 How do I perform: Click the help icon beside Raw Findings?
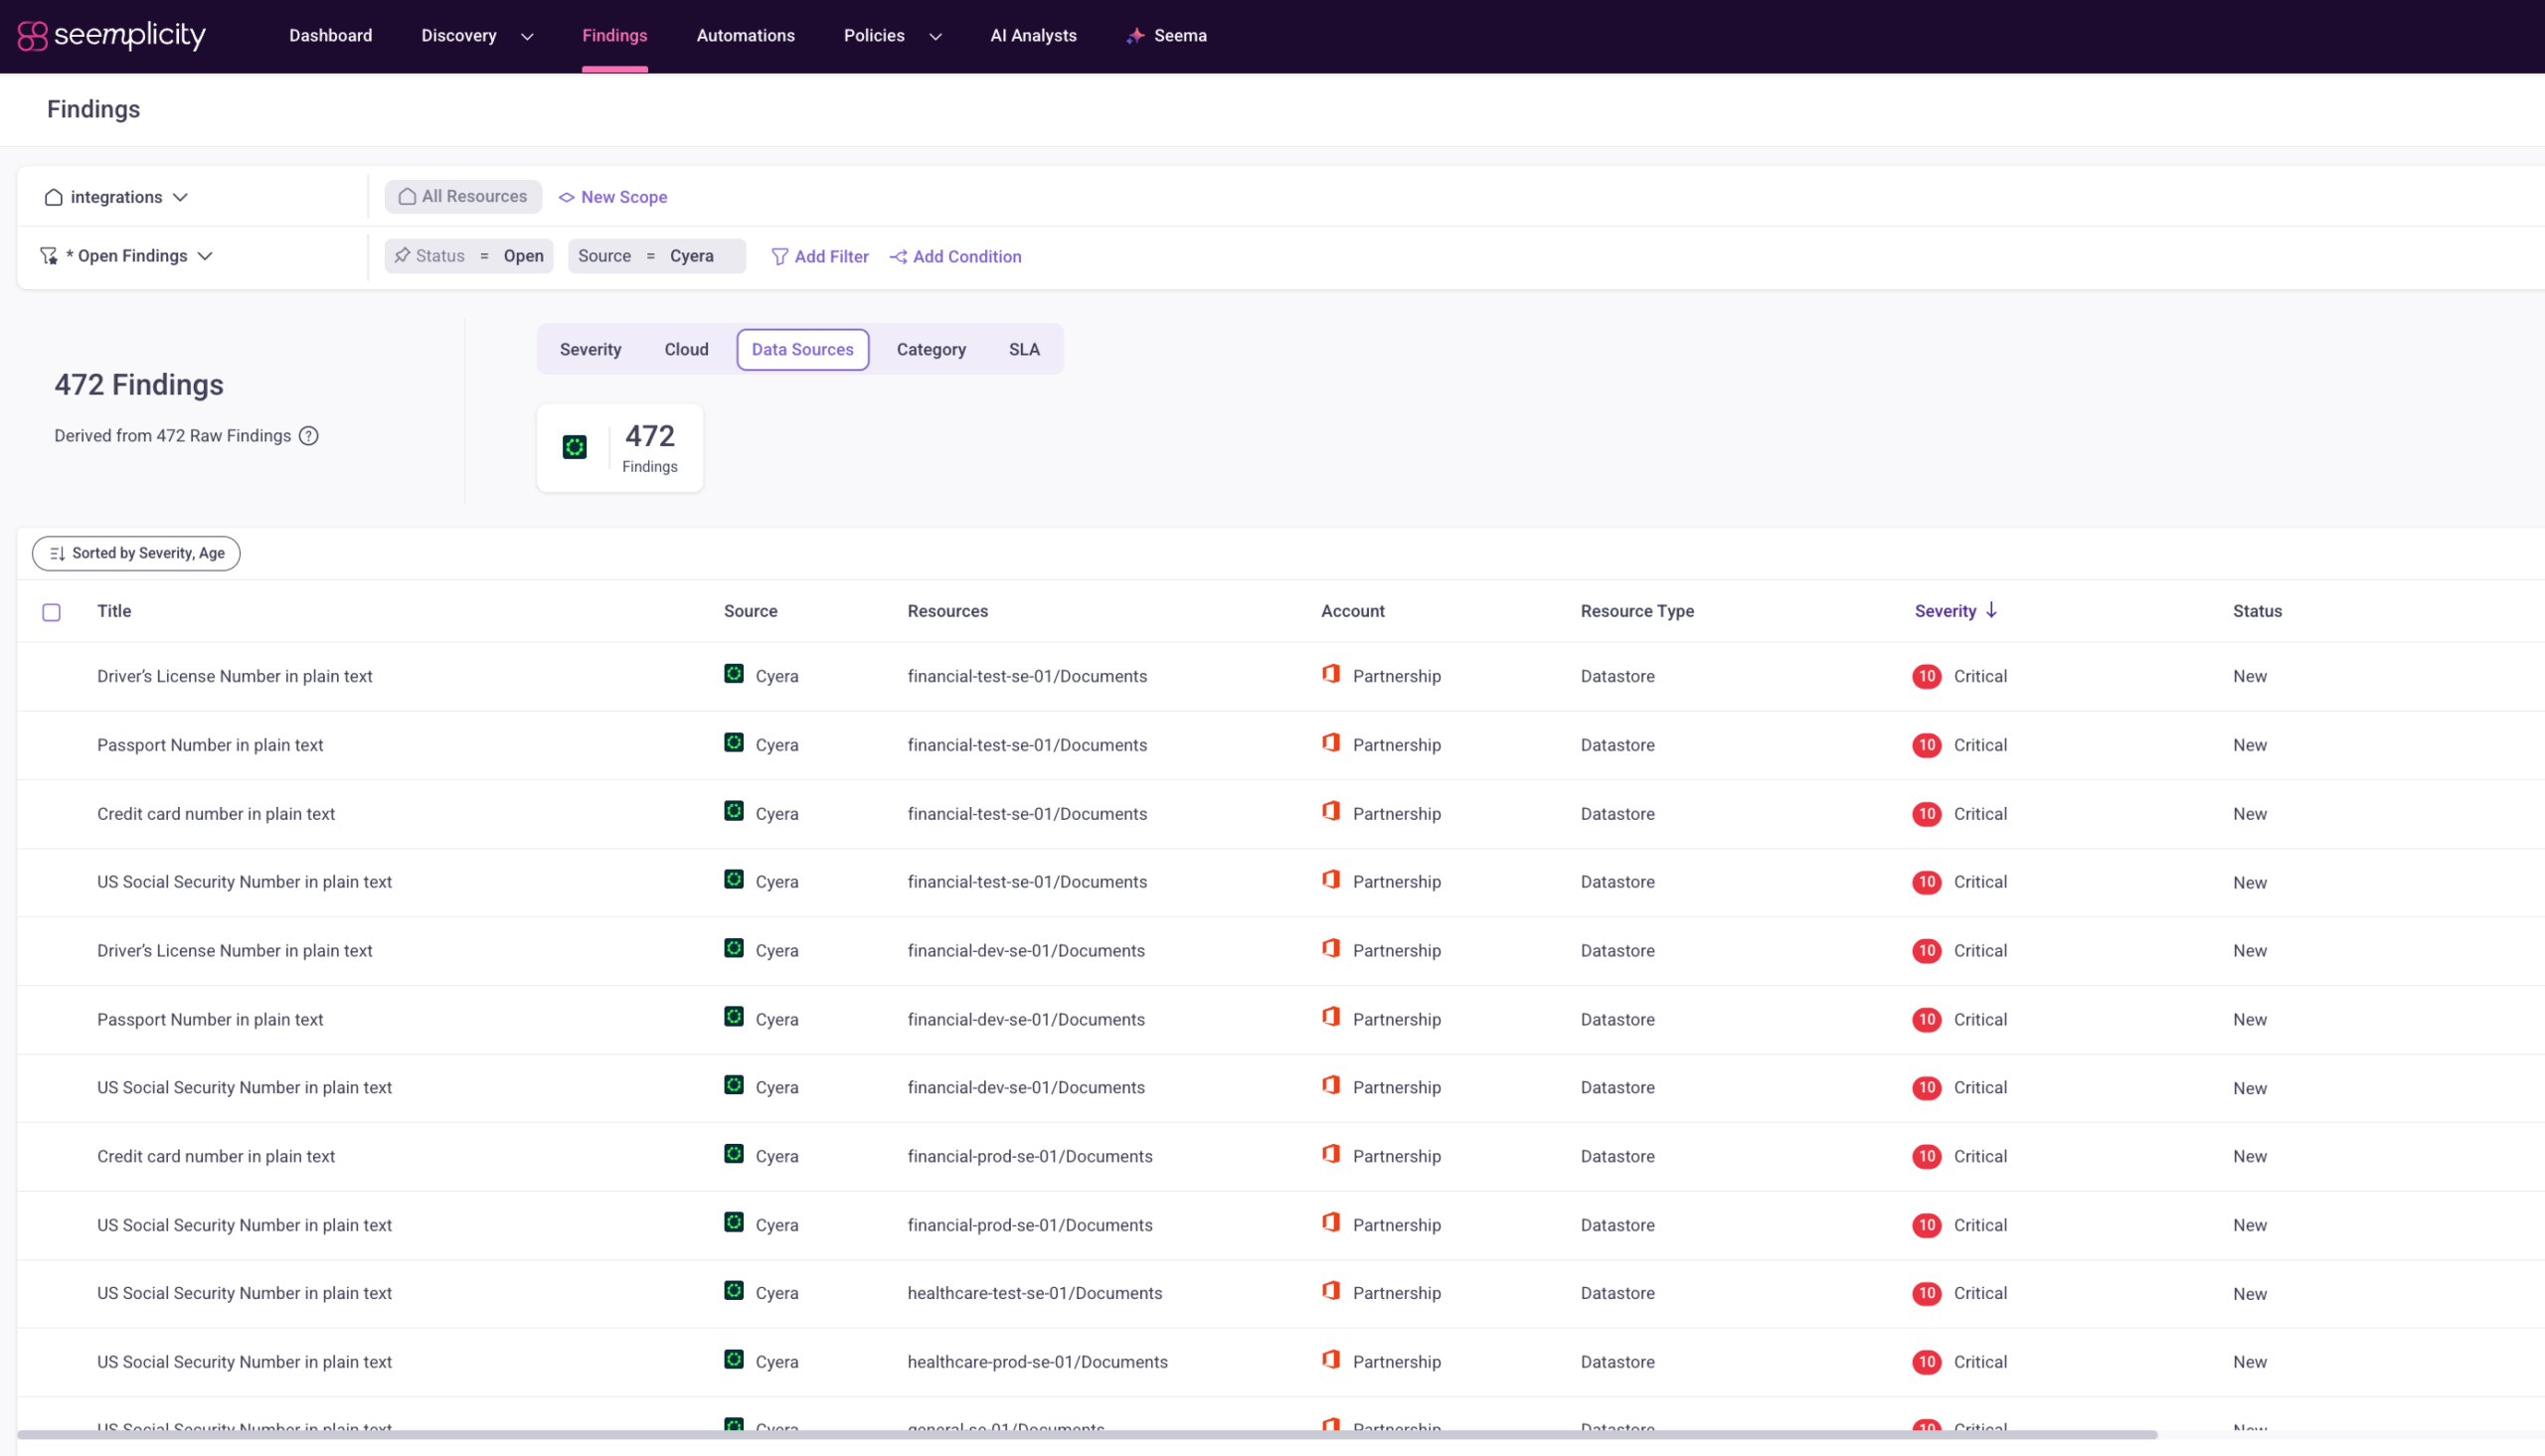309,436
